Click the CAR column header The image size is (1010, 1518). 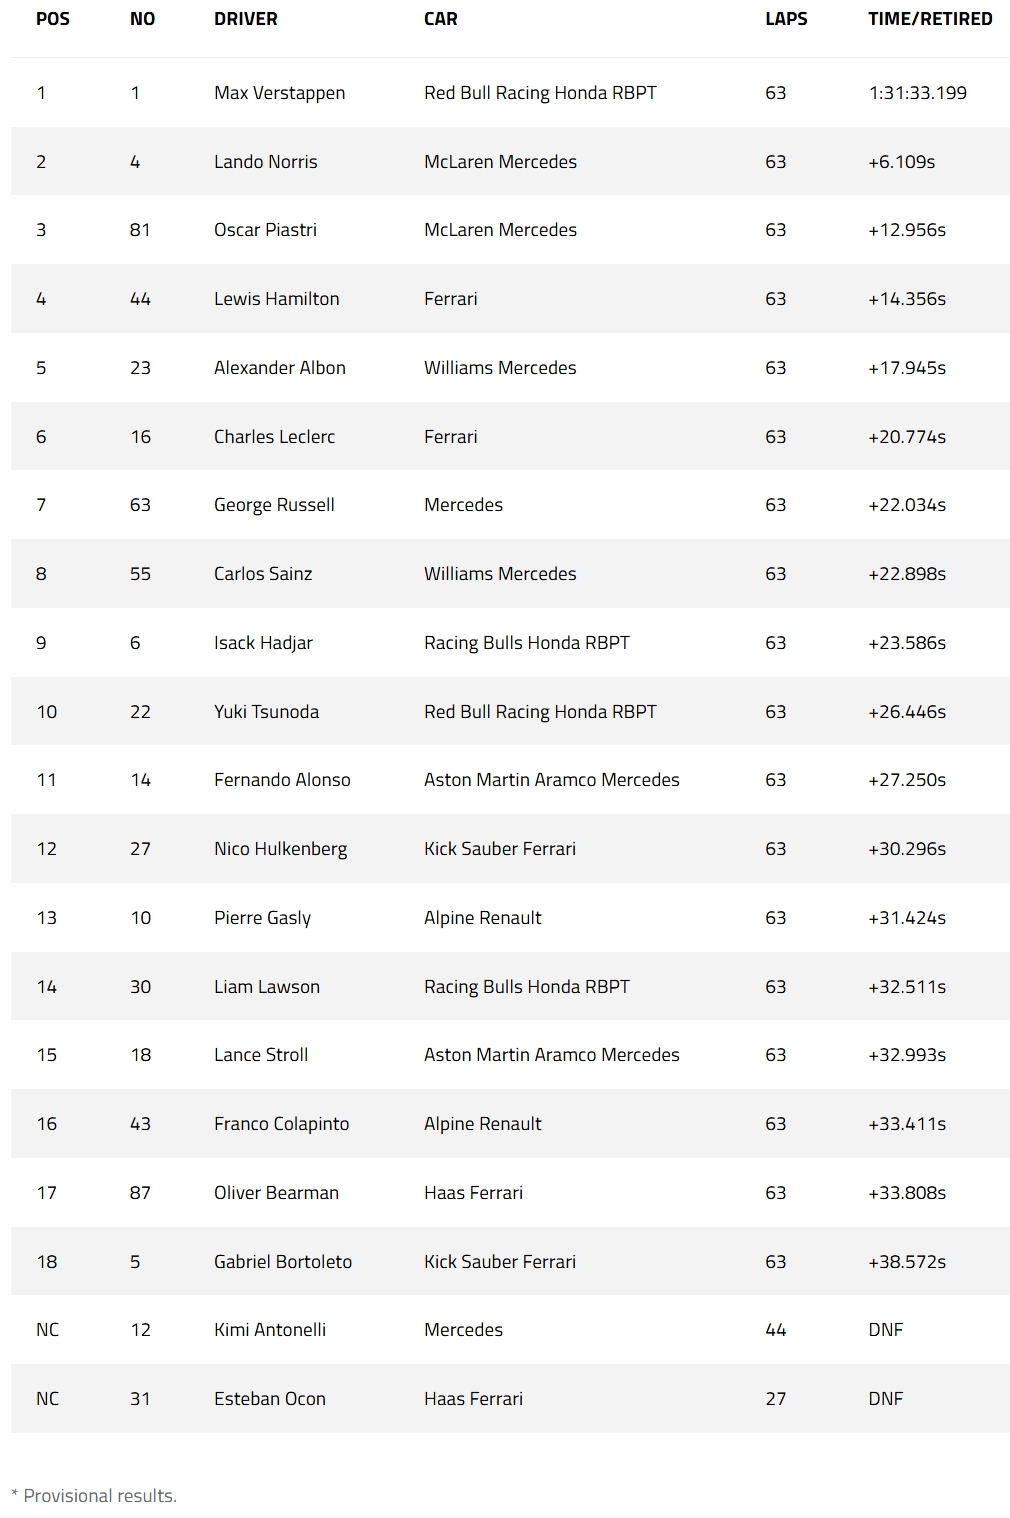point(441,19)
